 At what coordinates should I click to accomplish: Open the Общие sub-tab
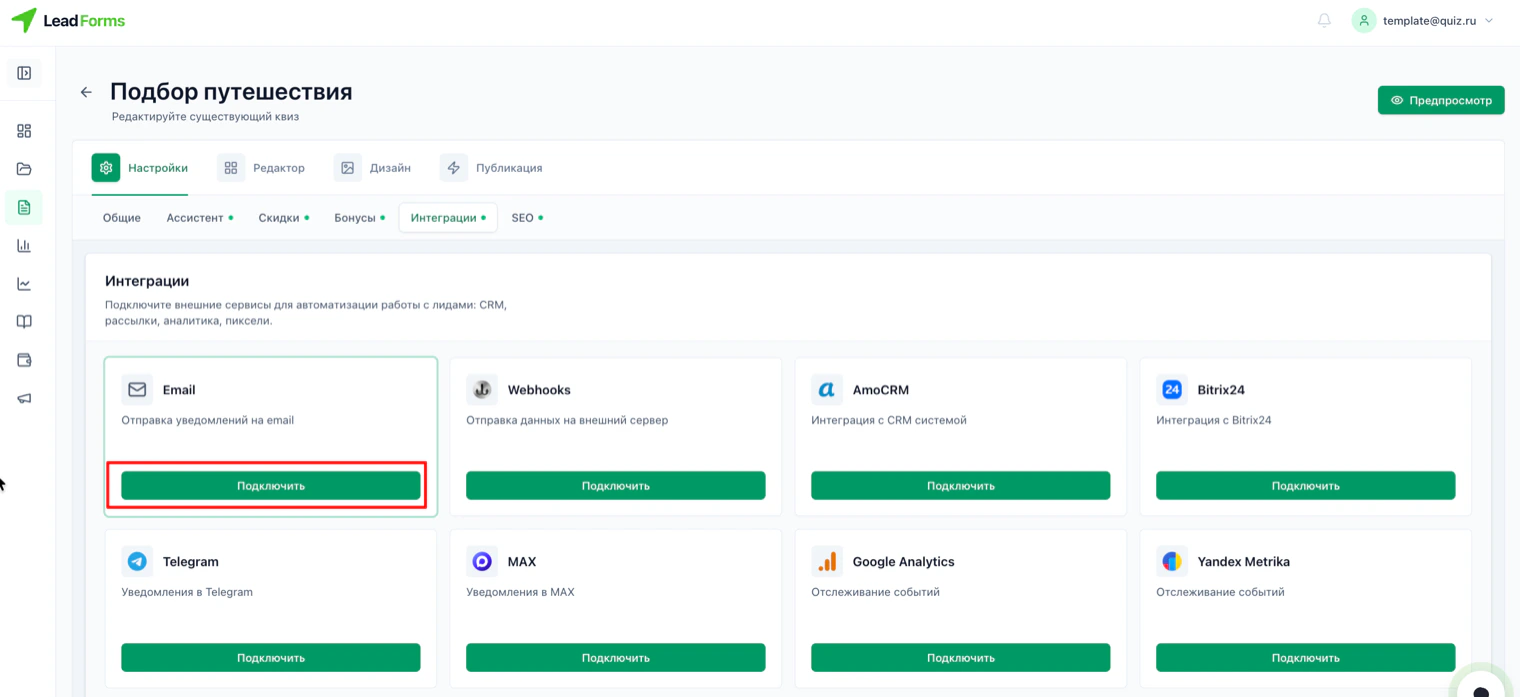pyautogui.click(x=122, y=218)
